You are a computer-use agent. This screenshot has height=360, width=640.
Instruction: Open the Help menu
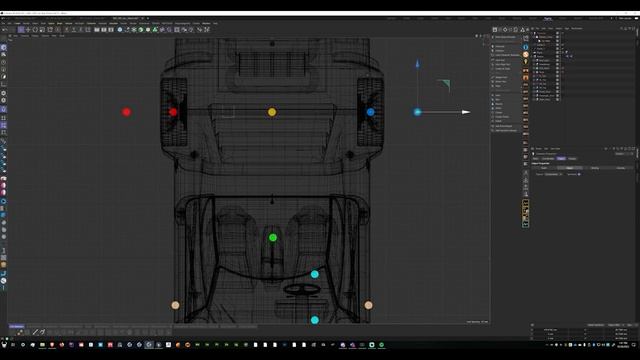[216, 23]
